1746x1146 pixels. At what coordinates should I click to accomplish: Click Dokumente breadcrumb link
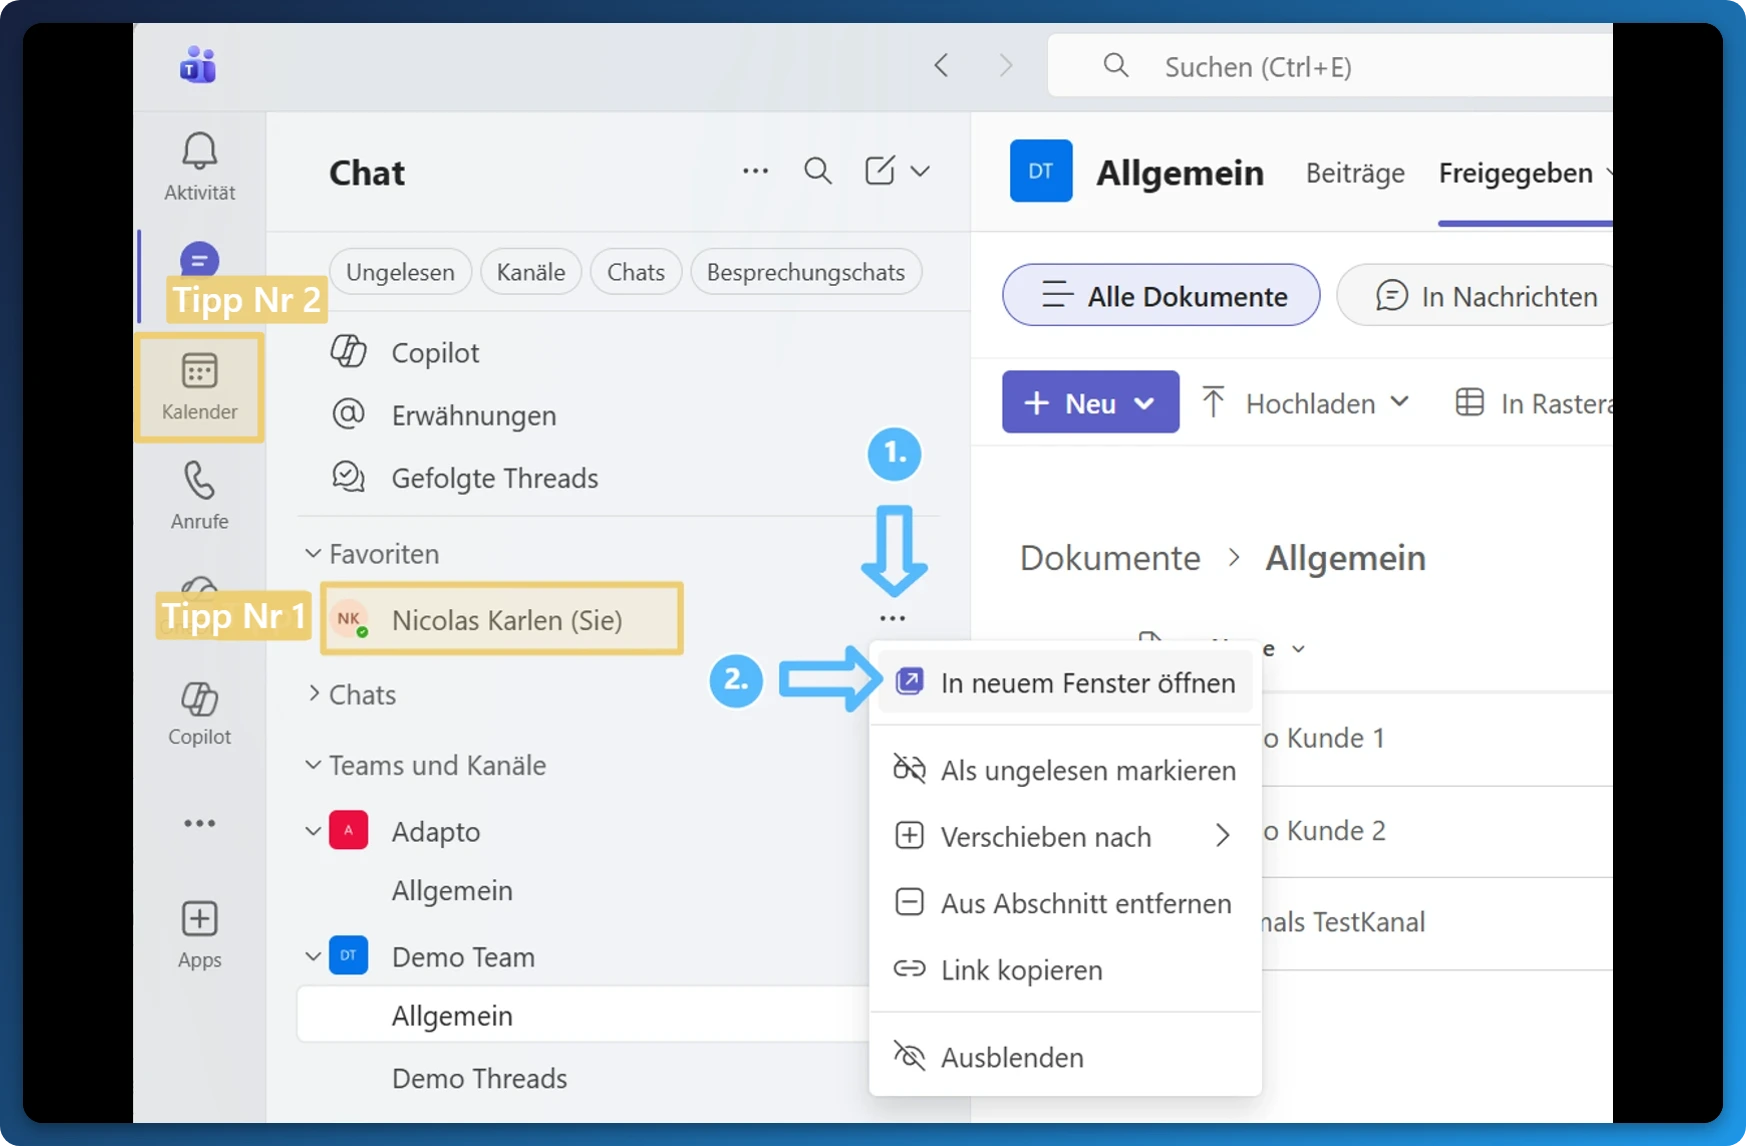(1110, 558)
